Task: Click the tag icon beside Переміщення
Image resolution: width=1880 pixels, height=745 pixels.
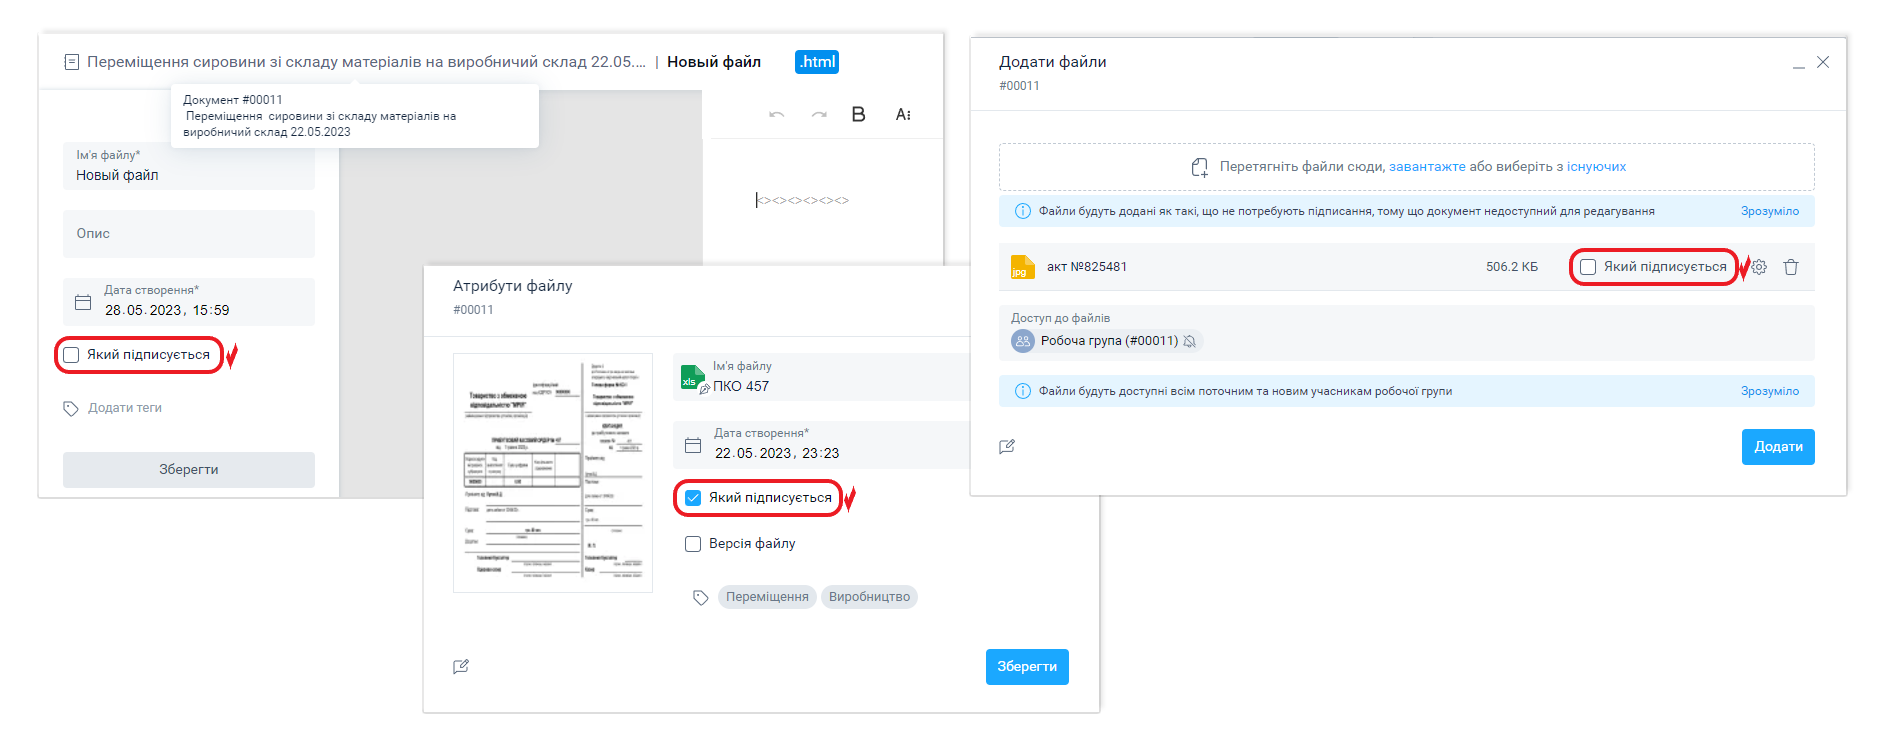Action: (x=701, y=598)
